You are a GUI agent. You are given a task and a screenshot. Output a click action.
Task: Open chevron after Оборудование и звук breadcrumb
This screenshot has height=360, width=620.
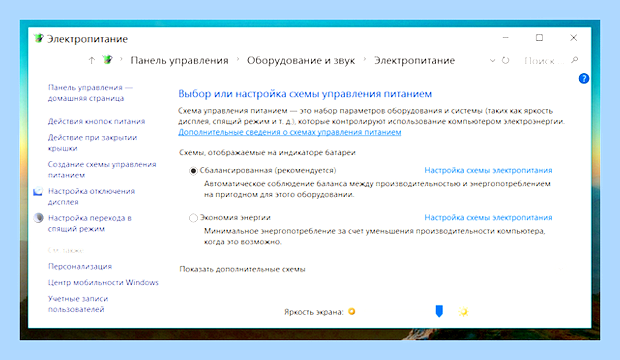point(365,60)
